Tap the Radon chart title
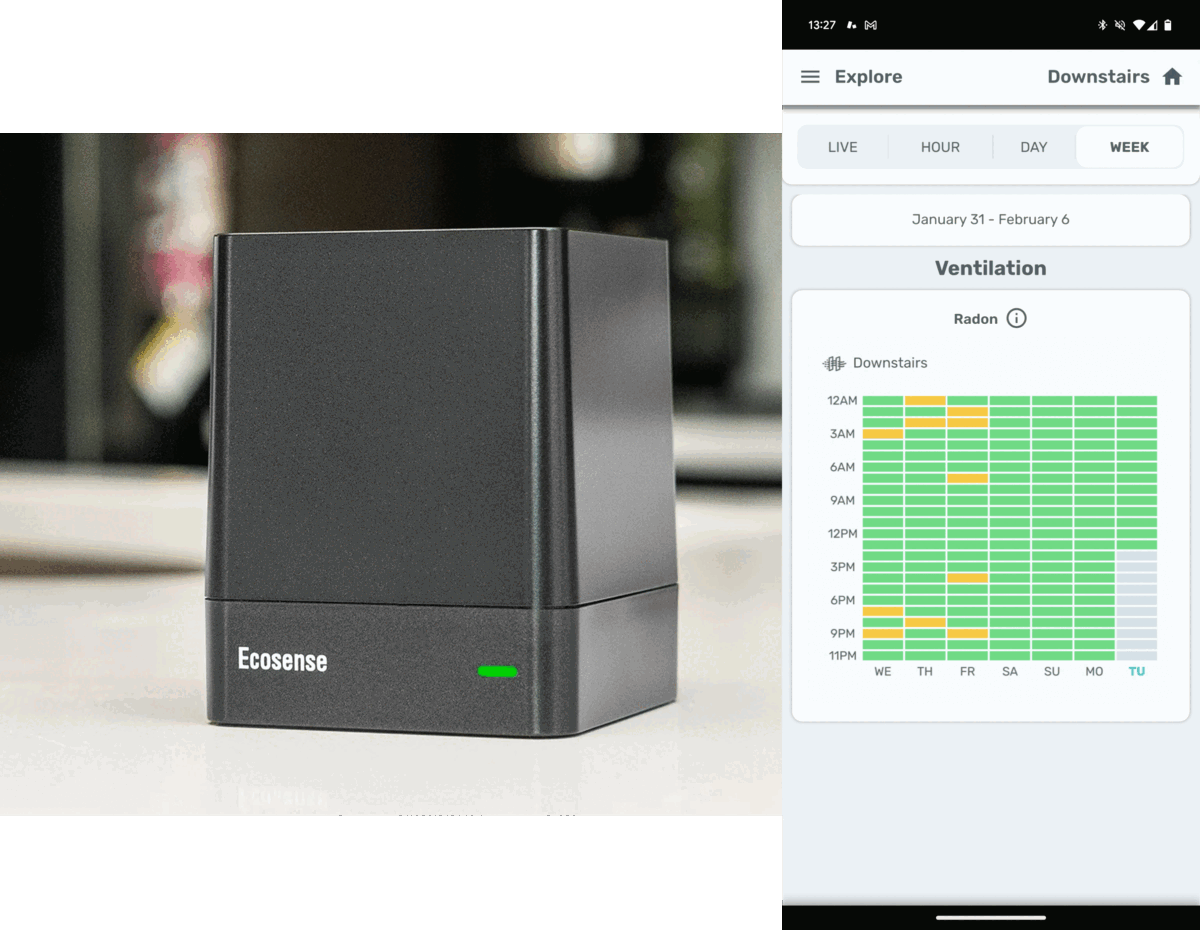The width and height of the screenshot is (1200, 930). tap(976, 319)
